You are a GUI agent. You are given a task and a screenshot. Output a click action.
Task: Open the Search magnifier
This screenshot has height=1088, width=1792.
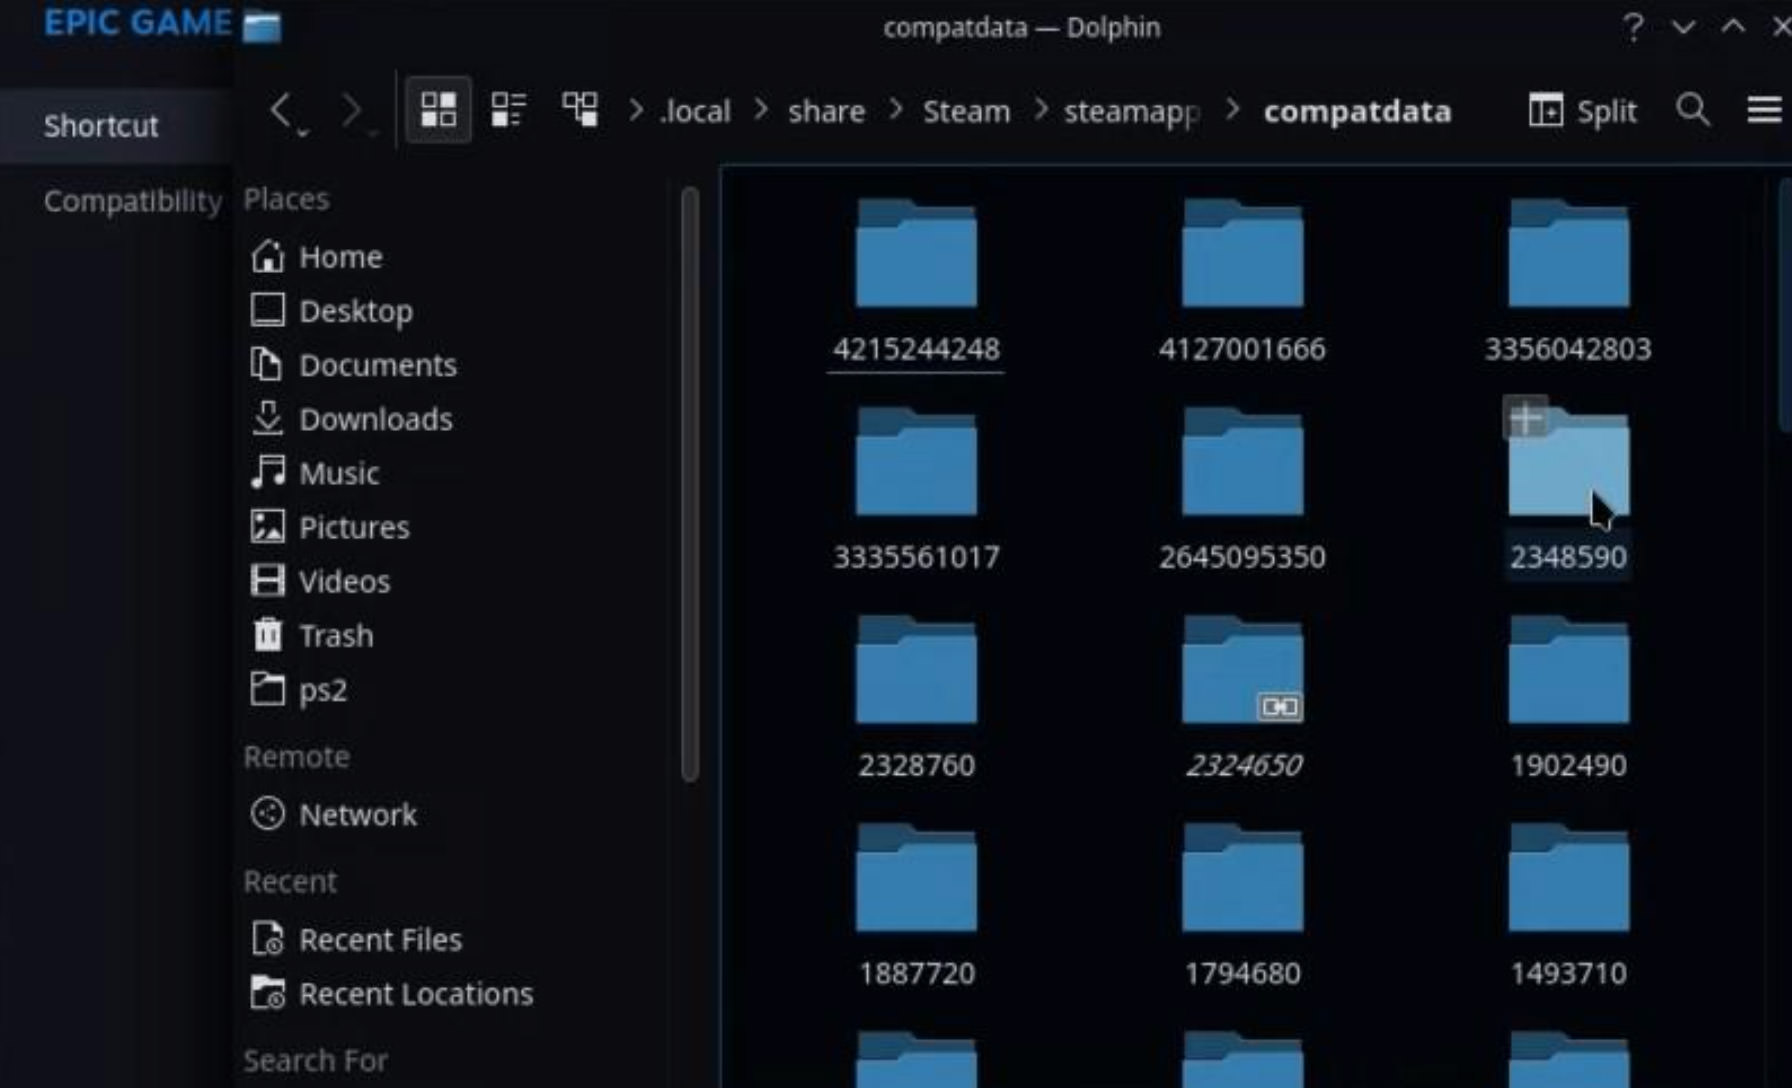1693,109
